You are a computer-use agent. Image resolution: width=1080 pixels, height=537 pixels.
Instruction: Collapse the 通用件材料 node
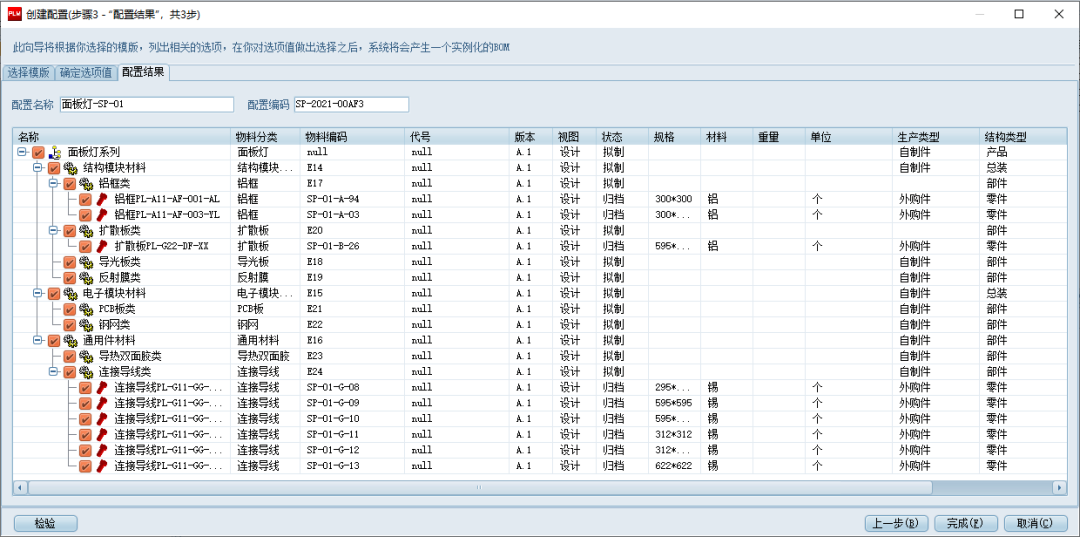point(38,341)
